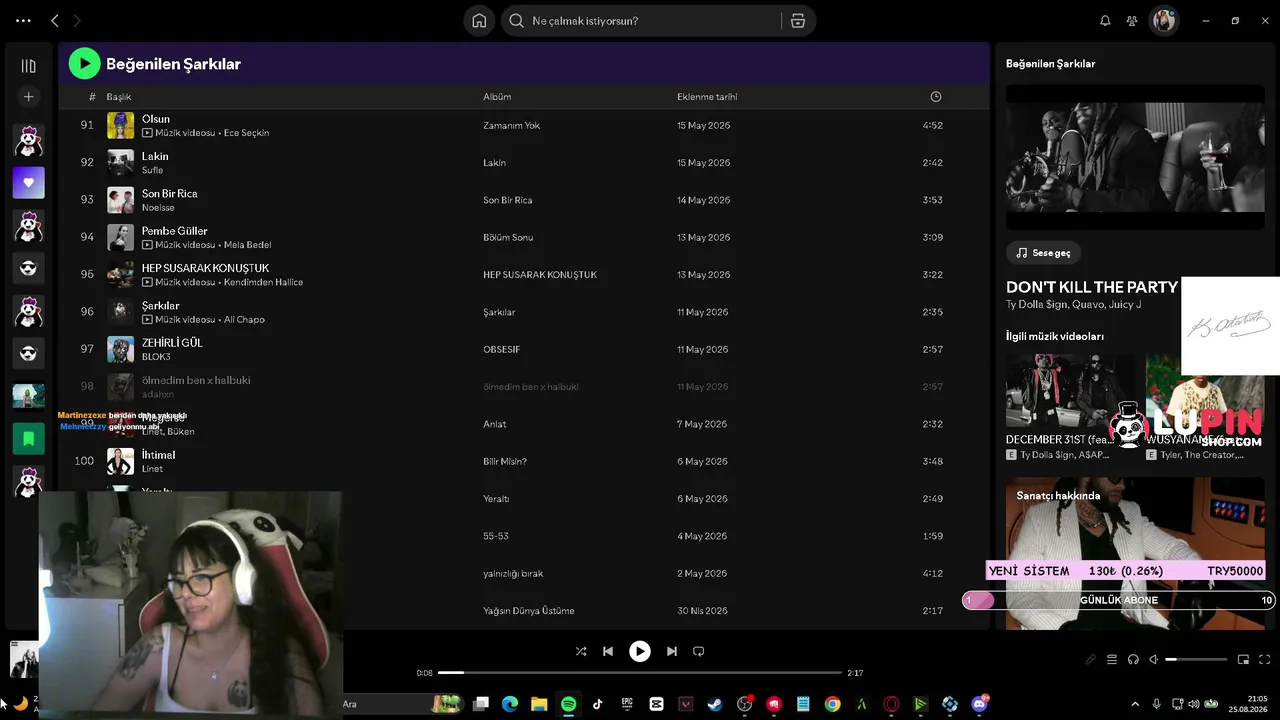Open Google Chrome from the taskbar

832,704
